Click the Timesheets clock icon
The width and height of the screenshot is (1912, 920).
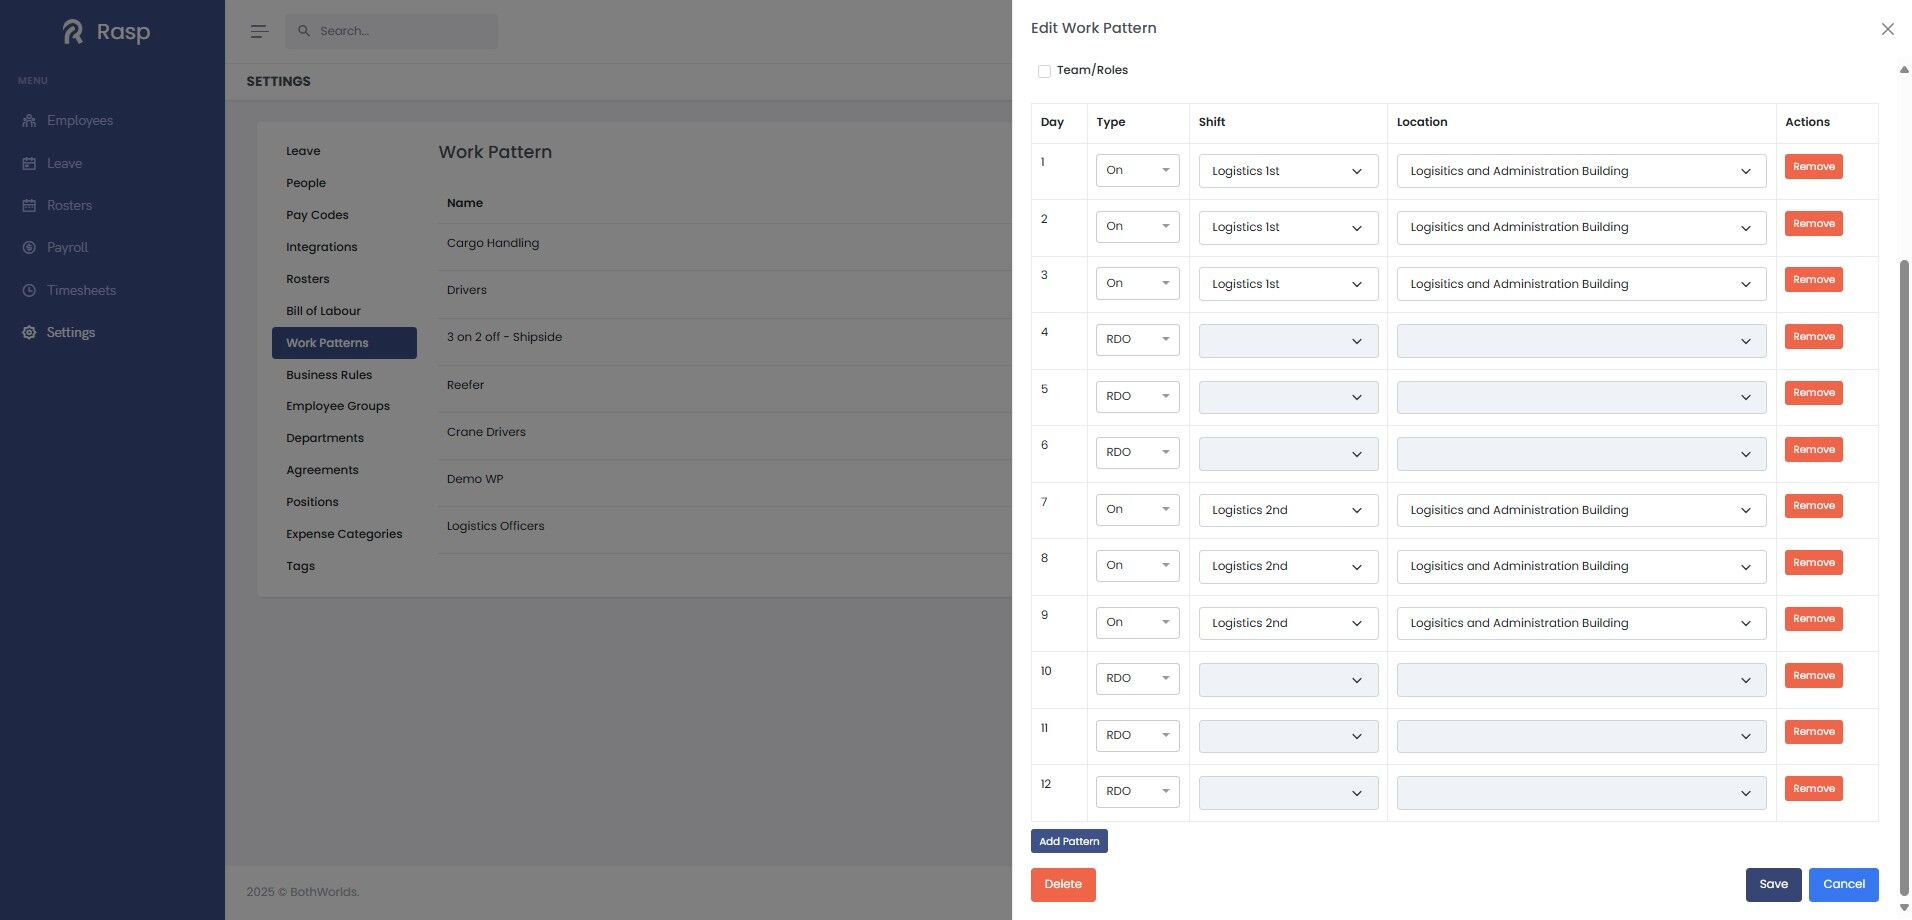click(29, 291)
